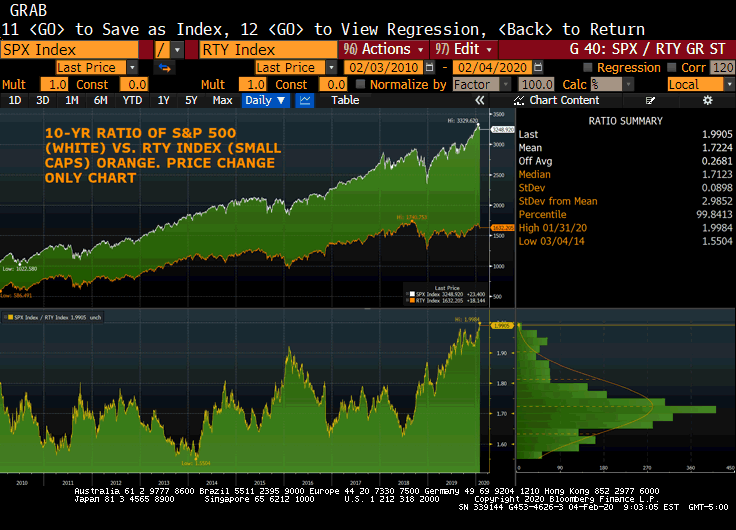Select the Max range tab

(222, 100)
